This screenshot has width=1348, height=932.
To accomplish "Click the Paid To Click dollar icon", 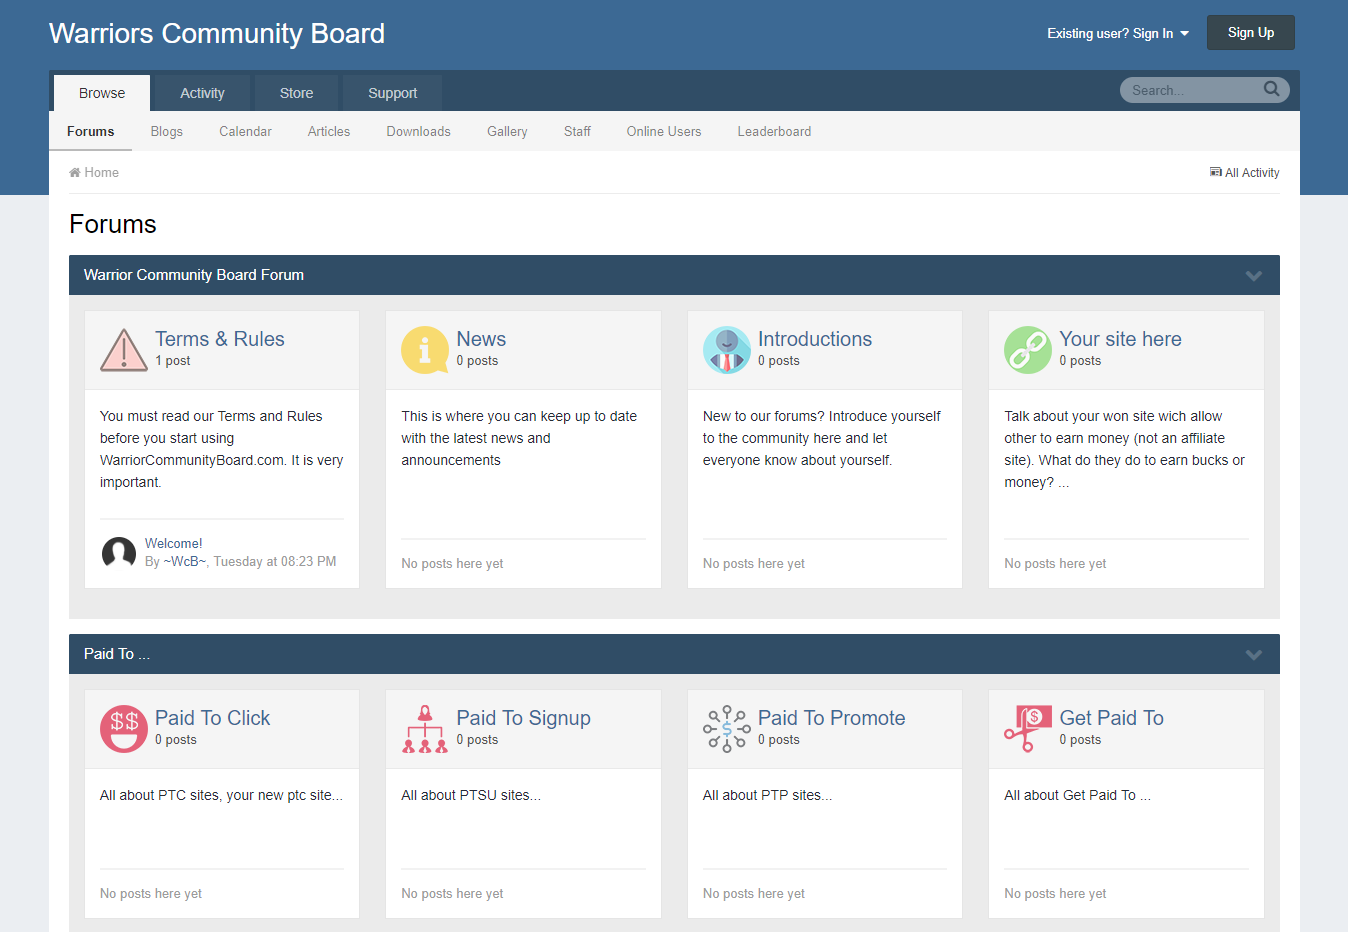I will pyautogui.click(x=124, y=729).
